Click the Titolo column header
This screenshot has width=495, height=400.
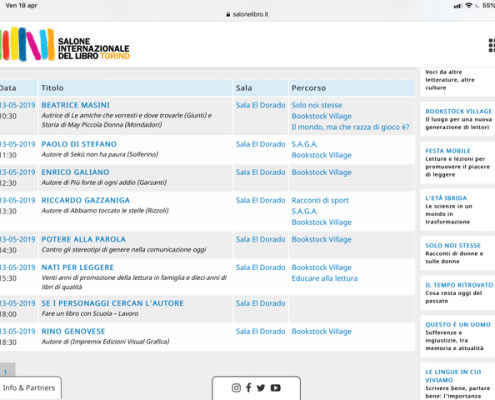point(135,88)
